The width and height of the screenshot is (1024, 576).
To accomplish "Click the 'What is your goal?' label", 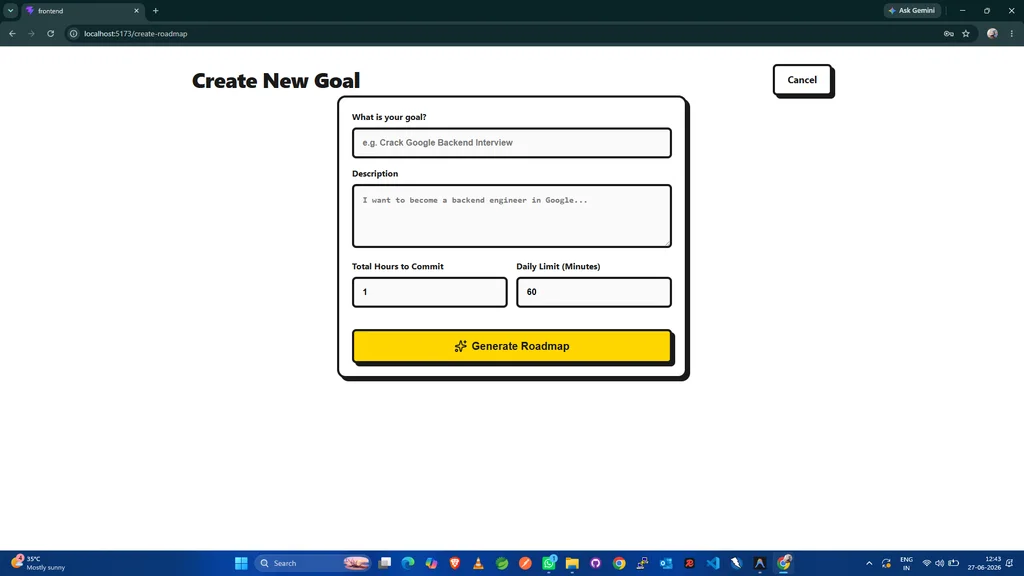I will coord(389,118).
